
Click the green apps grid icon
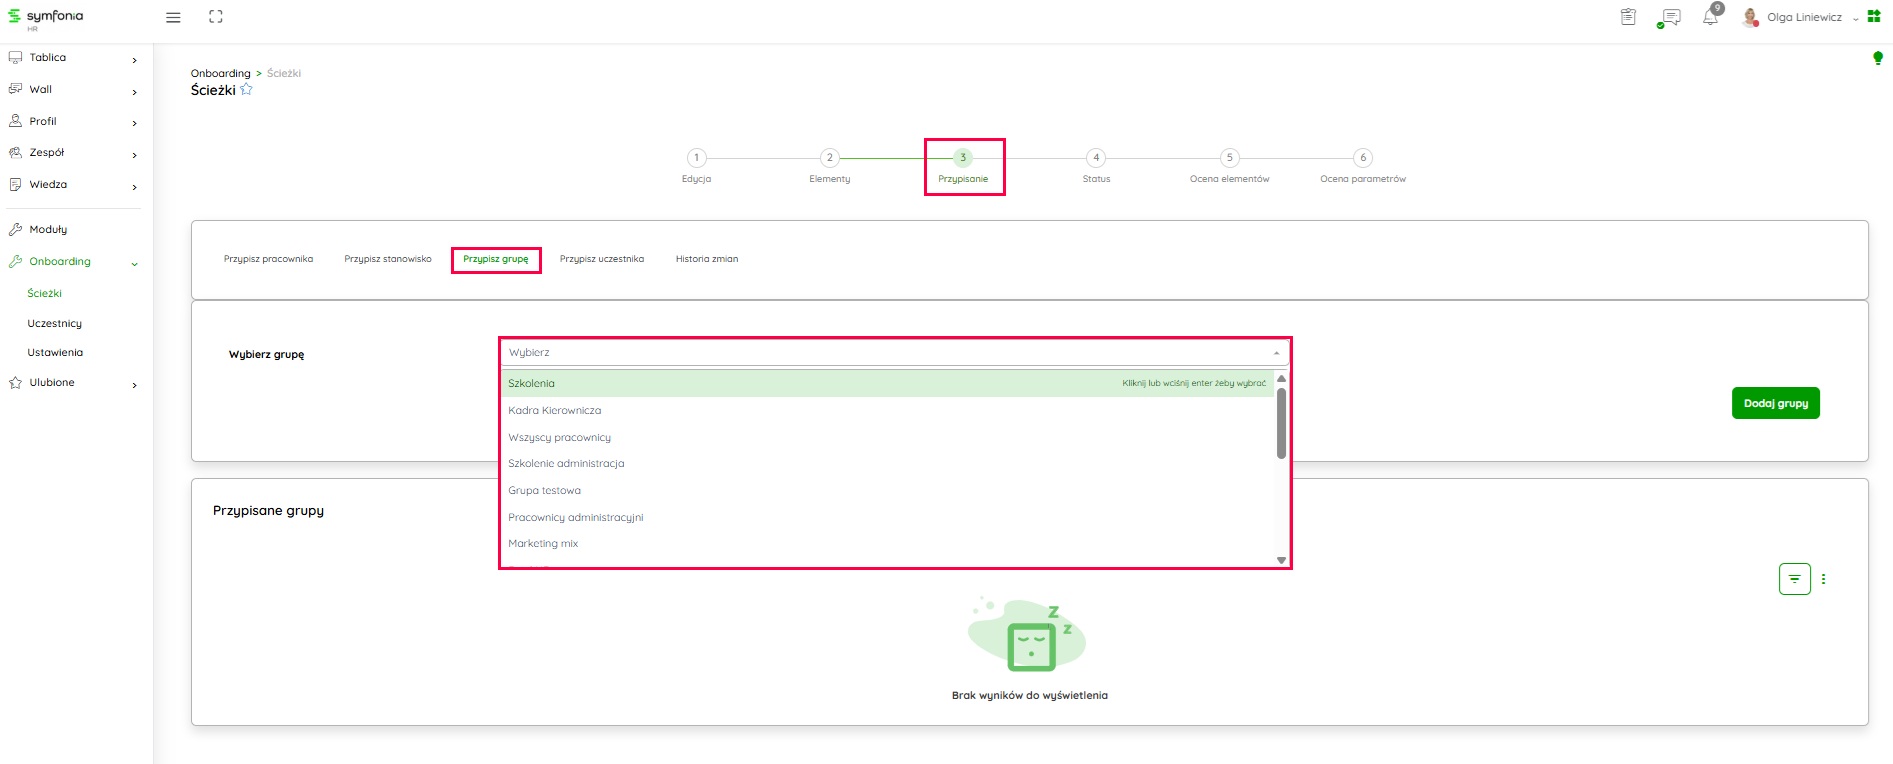1874,17
